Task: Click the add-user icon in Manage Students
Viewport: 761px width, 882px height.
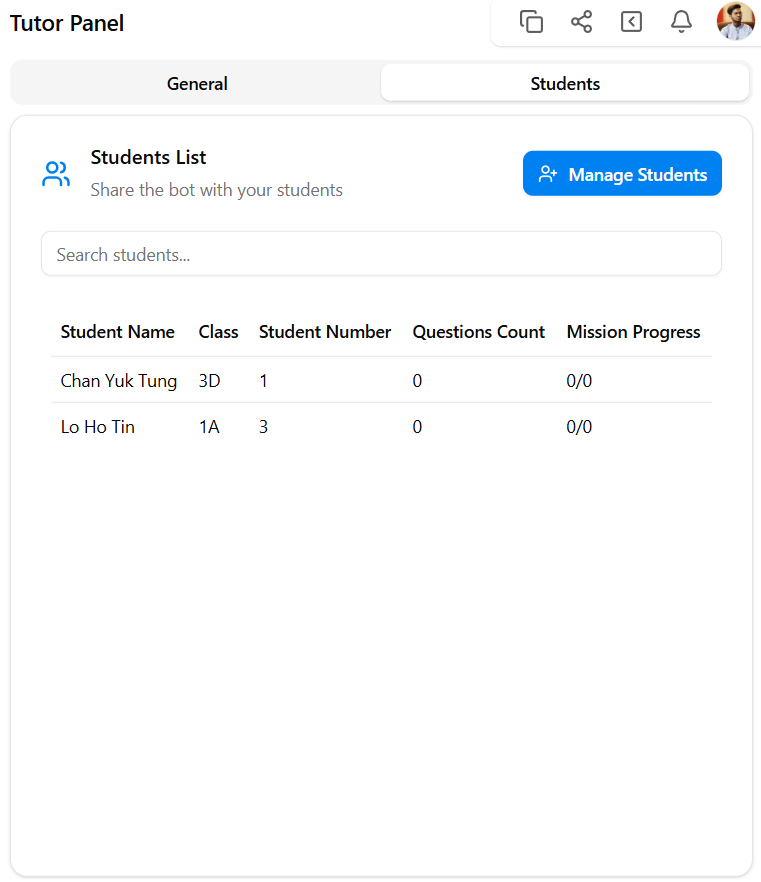Action: click(x=547, y=174)
